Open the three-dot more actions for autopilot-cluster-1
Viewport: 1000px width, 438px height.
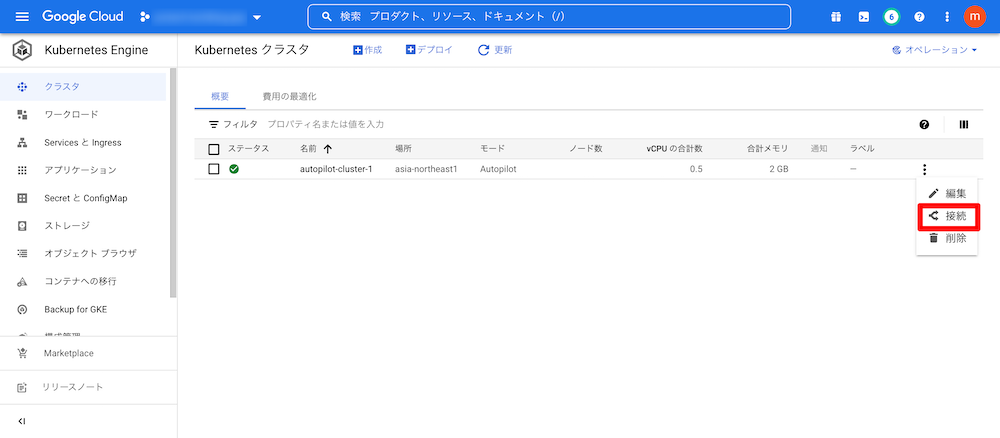point(925,169)
